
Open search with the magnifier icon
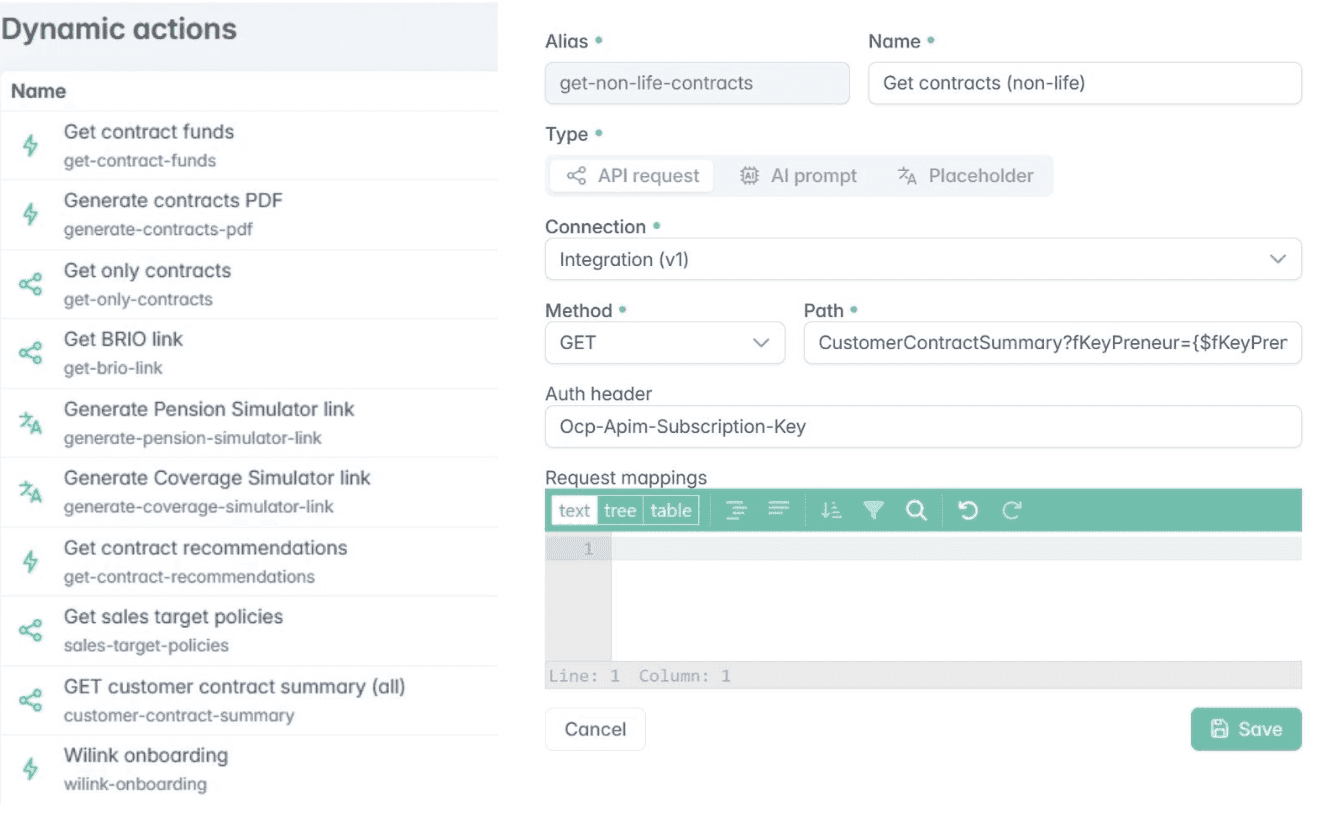click(916, 510)
